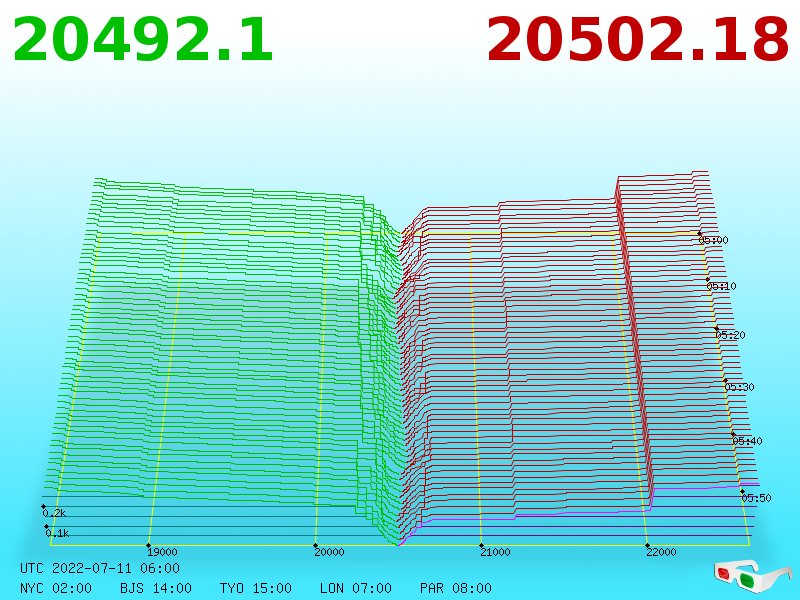The width and height of the screenshot is (800, 600).
Task: Click the 05:00 time axis marker
Action: [x=714, y=240]
